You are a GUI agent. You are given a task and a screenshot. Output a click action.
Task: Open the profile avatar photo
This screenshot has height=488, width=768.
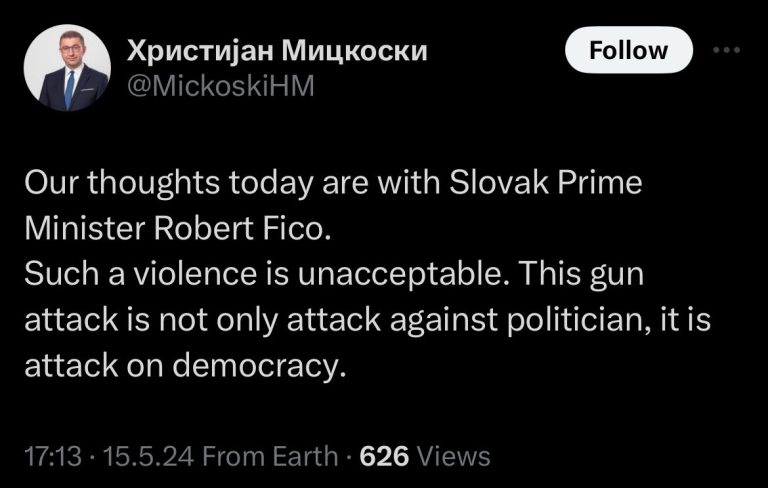(67, 68)
